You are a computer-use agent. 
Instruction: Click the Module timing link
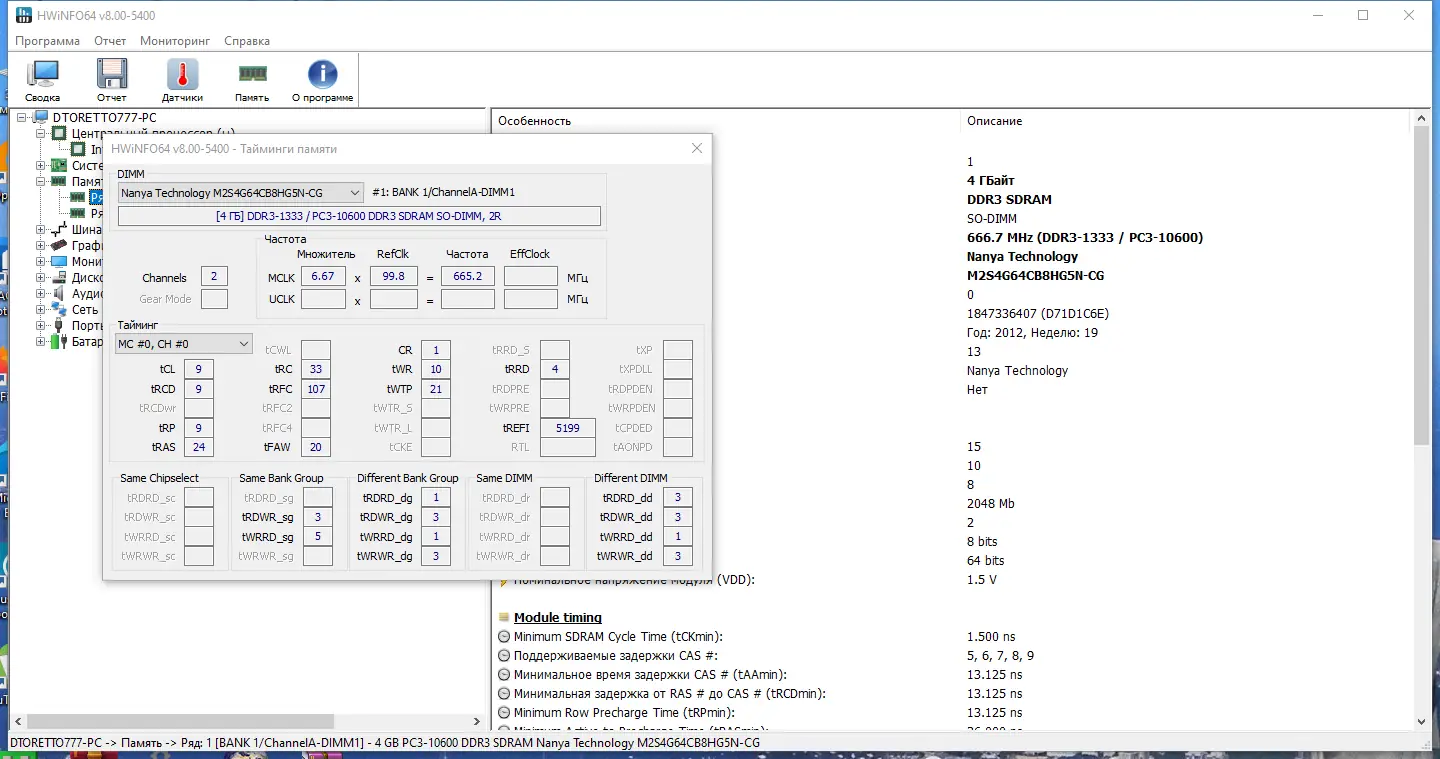[x=557, y=617]
